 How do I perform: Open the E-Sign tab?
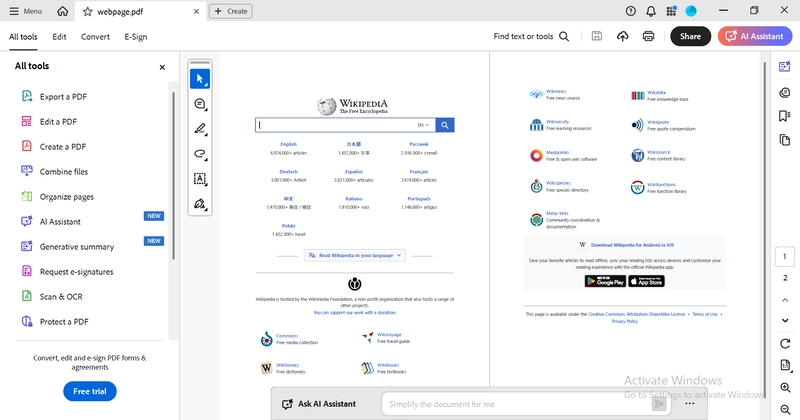(x=136, y=37)
